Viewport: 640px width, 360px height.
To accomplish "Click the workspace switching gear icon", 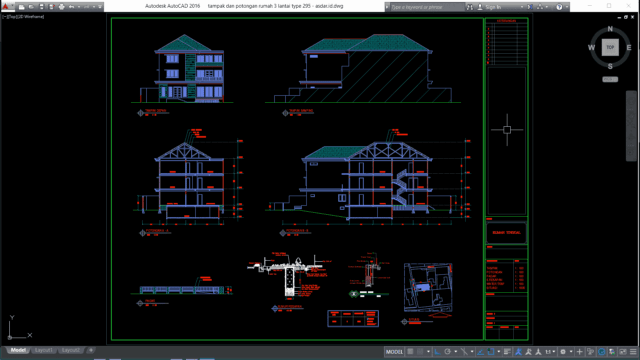I will (563, 352).
